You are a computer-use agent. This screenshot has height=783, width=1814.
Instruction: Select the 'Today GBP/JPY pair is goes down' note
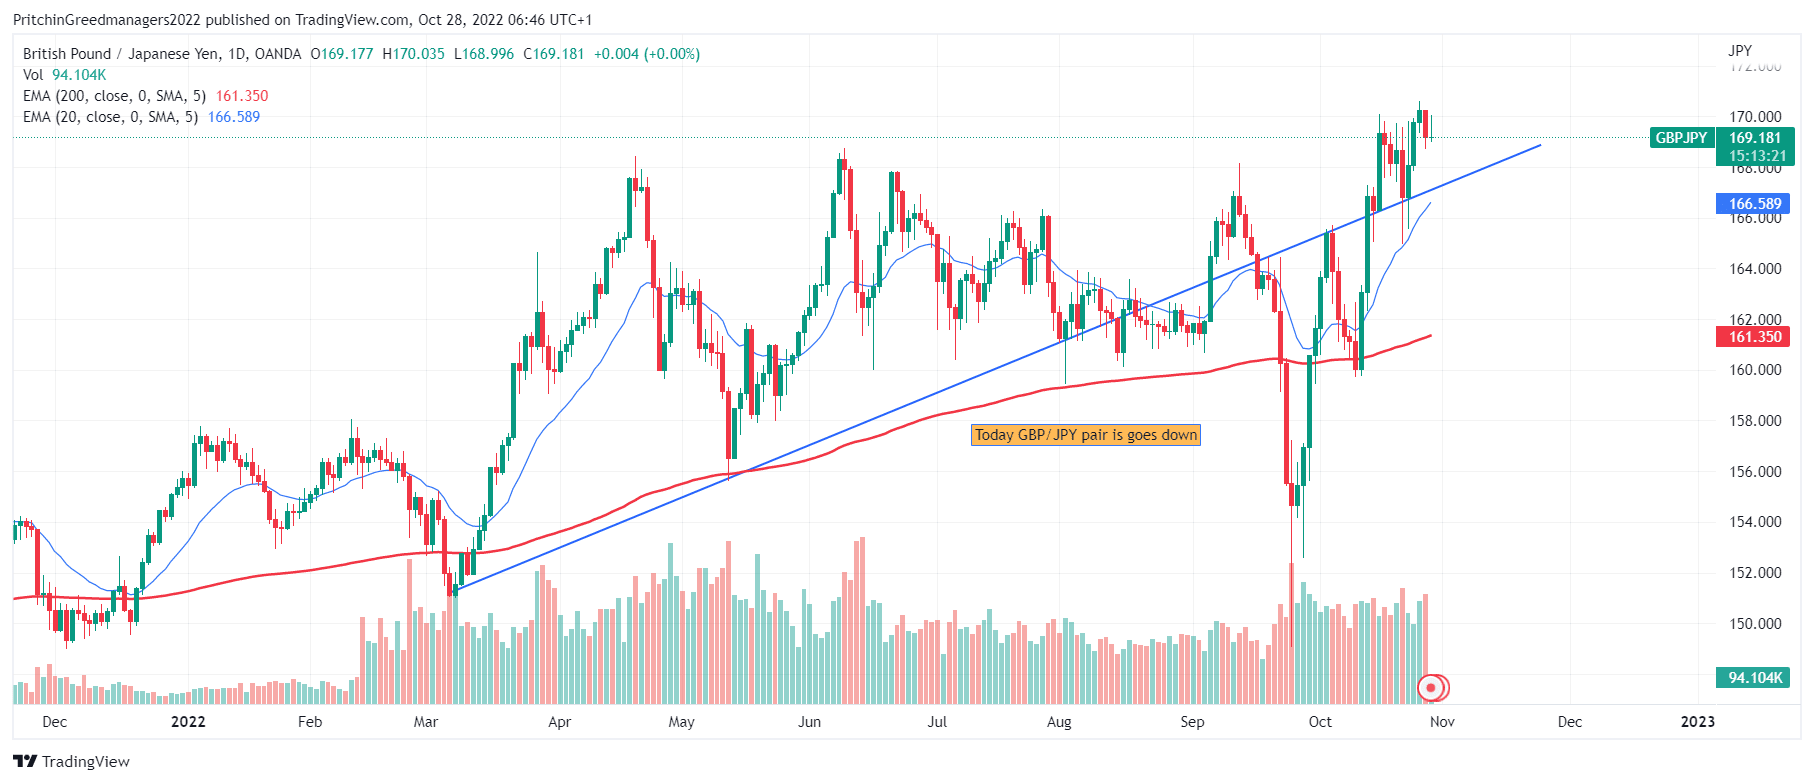pyautogui.click(x=1085, y=435)
